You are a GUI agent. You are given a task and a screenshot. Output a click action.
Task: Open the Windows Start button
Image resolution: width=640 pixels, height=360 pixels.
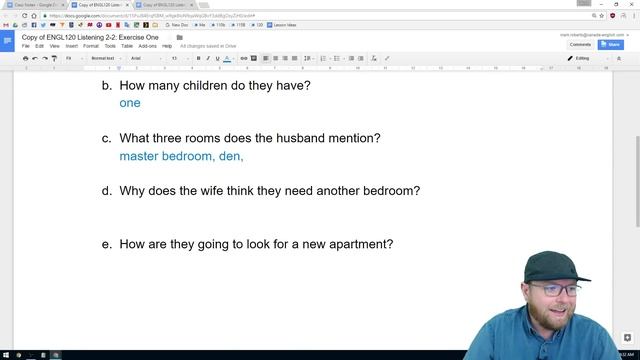(6, 355)
